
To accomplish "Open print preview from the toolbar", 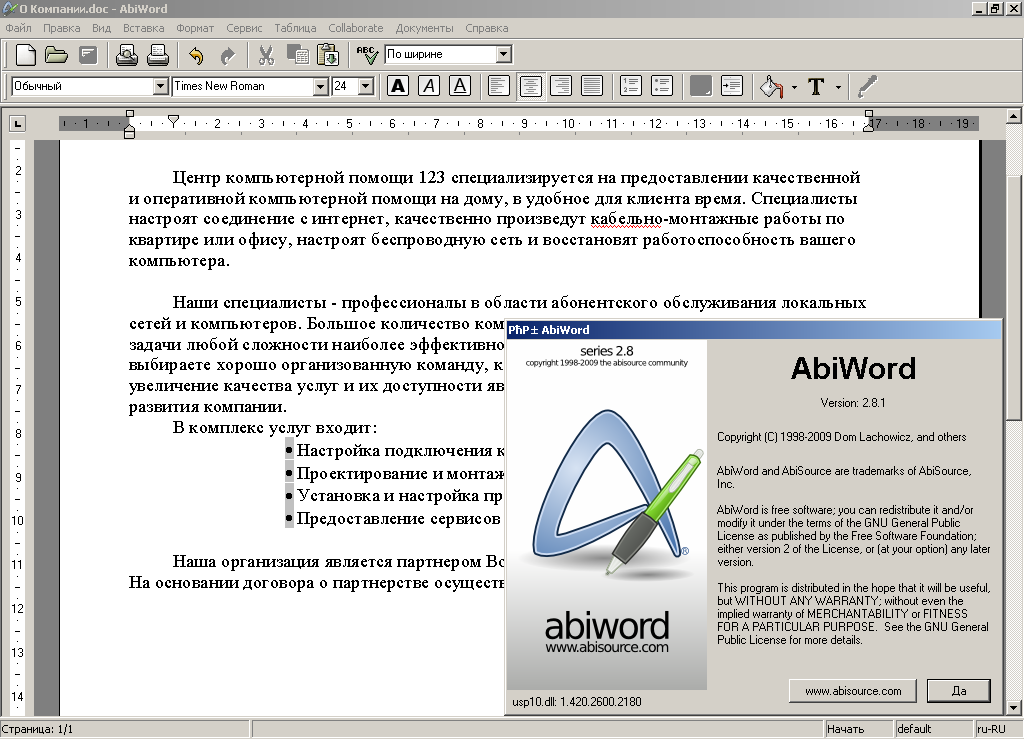I will coord(127,55).
